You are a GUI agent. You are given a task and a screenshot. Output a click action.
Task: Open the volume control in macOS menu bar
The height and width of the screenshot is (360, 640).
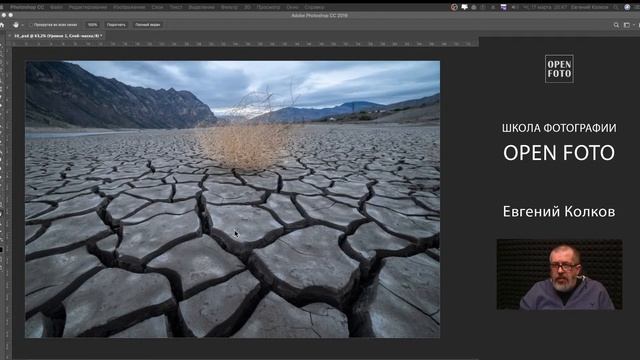tap(514, 7)
